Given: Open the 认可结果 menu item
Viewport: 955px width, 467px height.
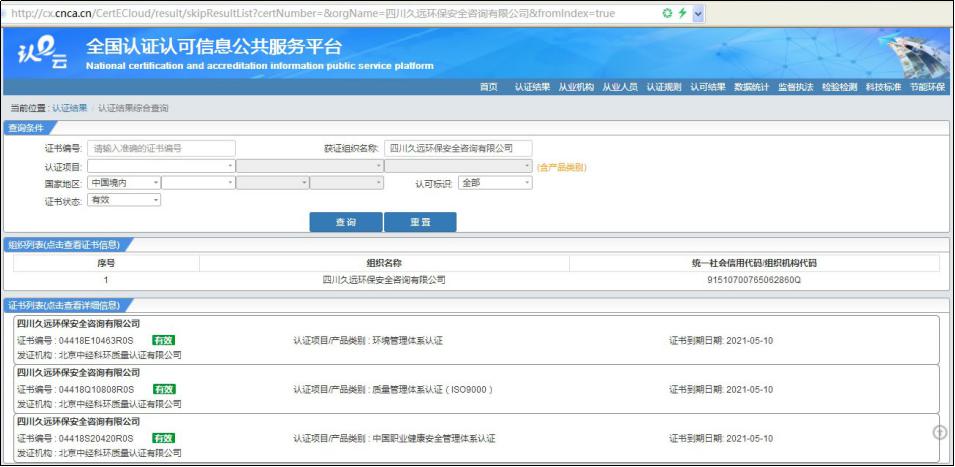Looking at the screenshot, I should click(x=708, y=87).
